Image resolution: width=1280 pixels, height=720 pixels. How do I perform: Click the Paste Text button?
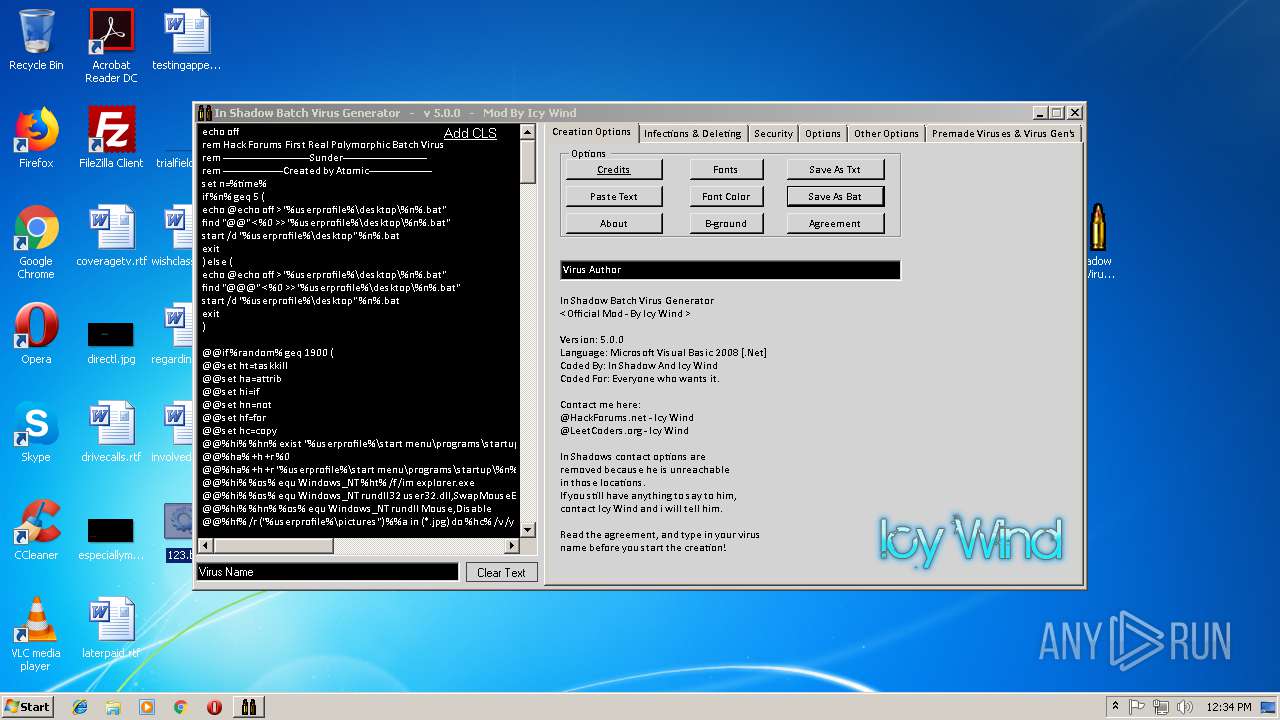point(614,197)
